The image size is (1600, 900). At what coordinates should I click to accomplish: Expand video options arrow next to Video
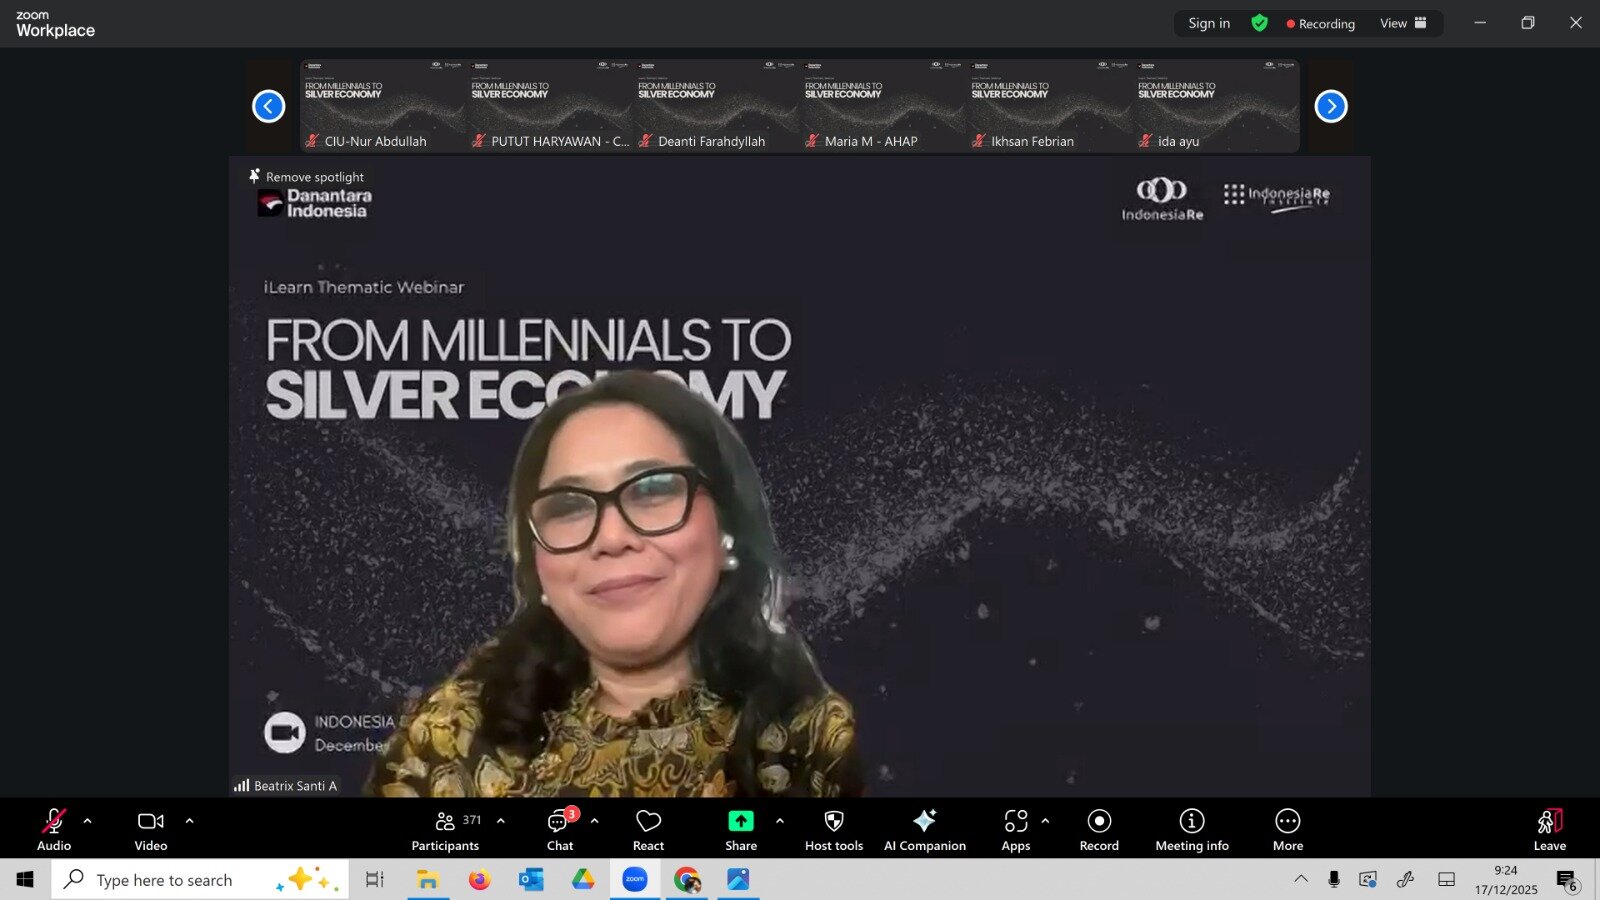pos(190,821)
